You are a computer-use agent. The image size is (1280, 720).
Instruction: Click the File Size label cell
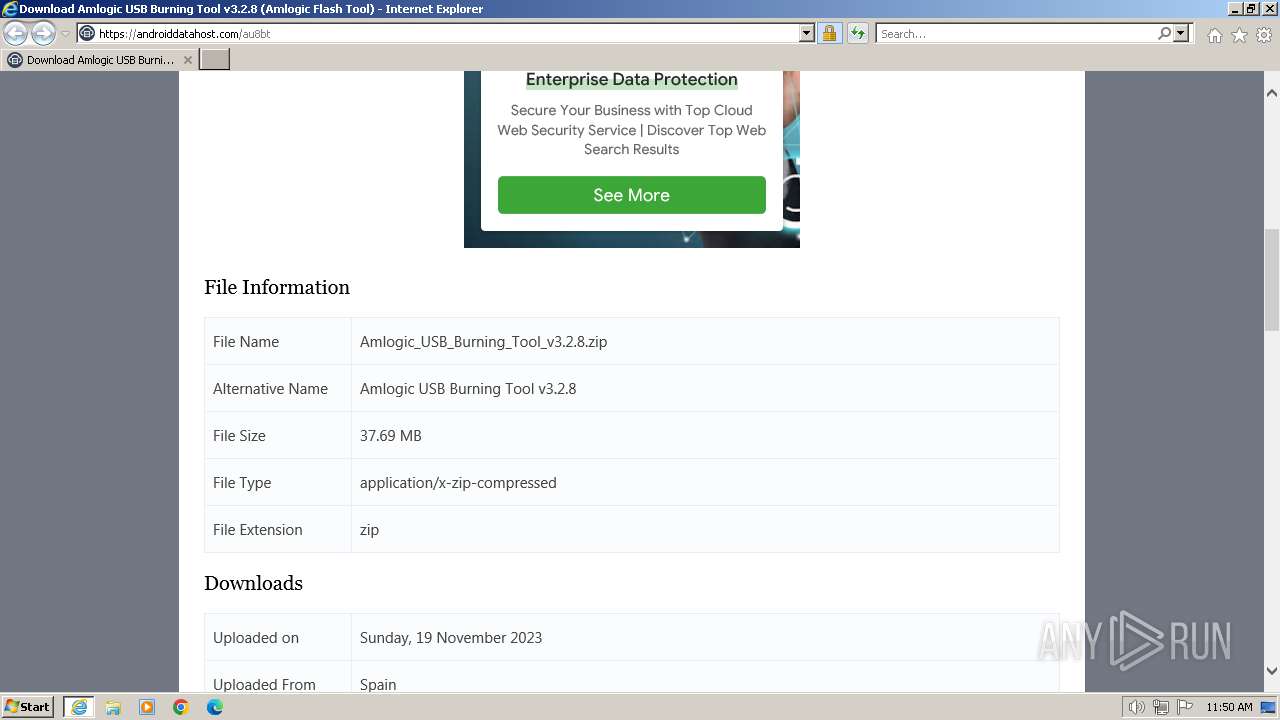pos(278,435)
